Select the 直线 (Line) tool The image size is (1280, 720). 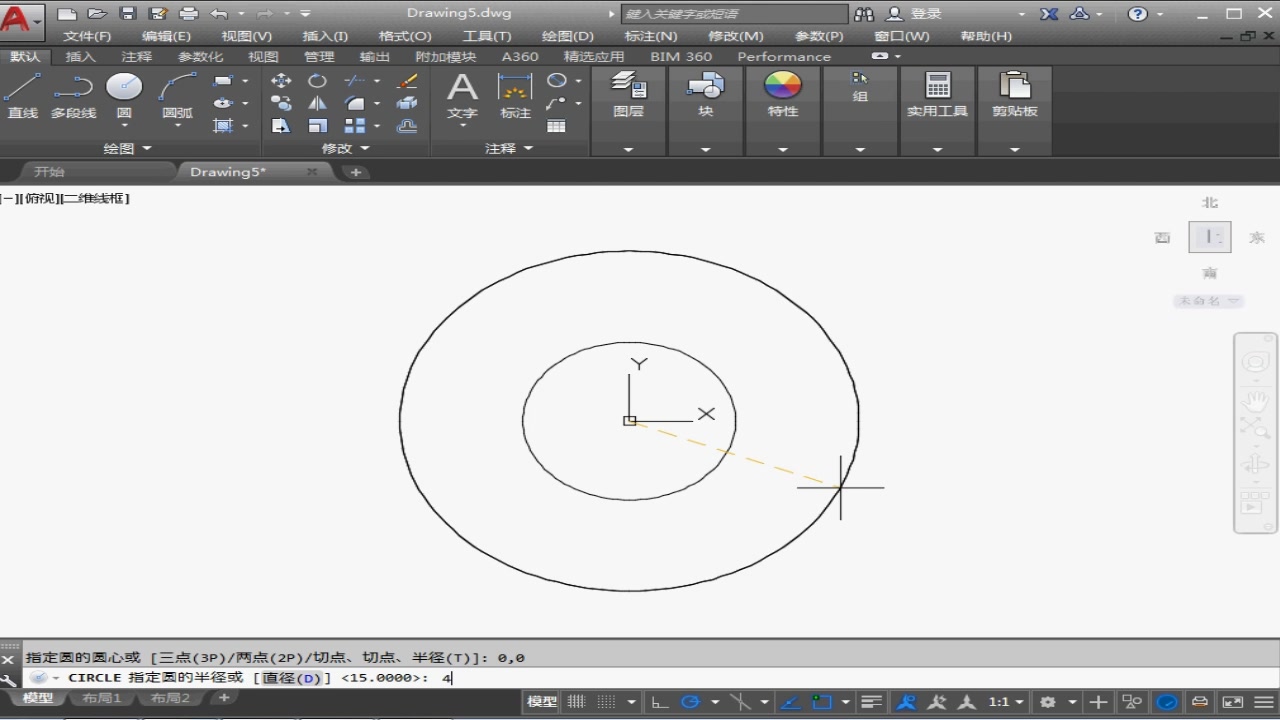click(x=22, y=90)
